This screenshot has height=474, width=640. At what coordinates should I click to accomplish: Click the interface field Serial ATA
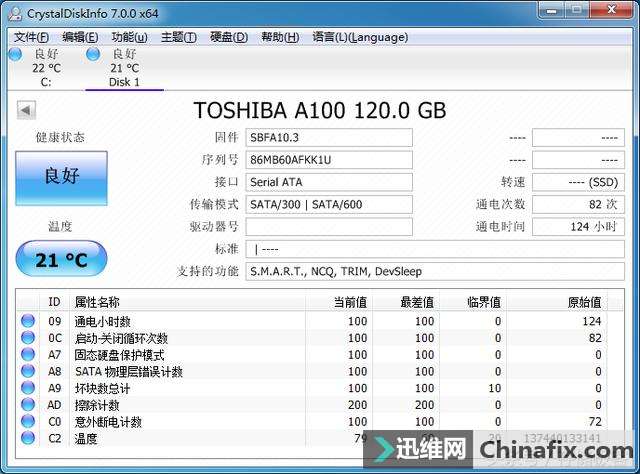[329, 182]
